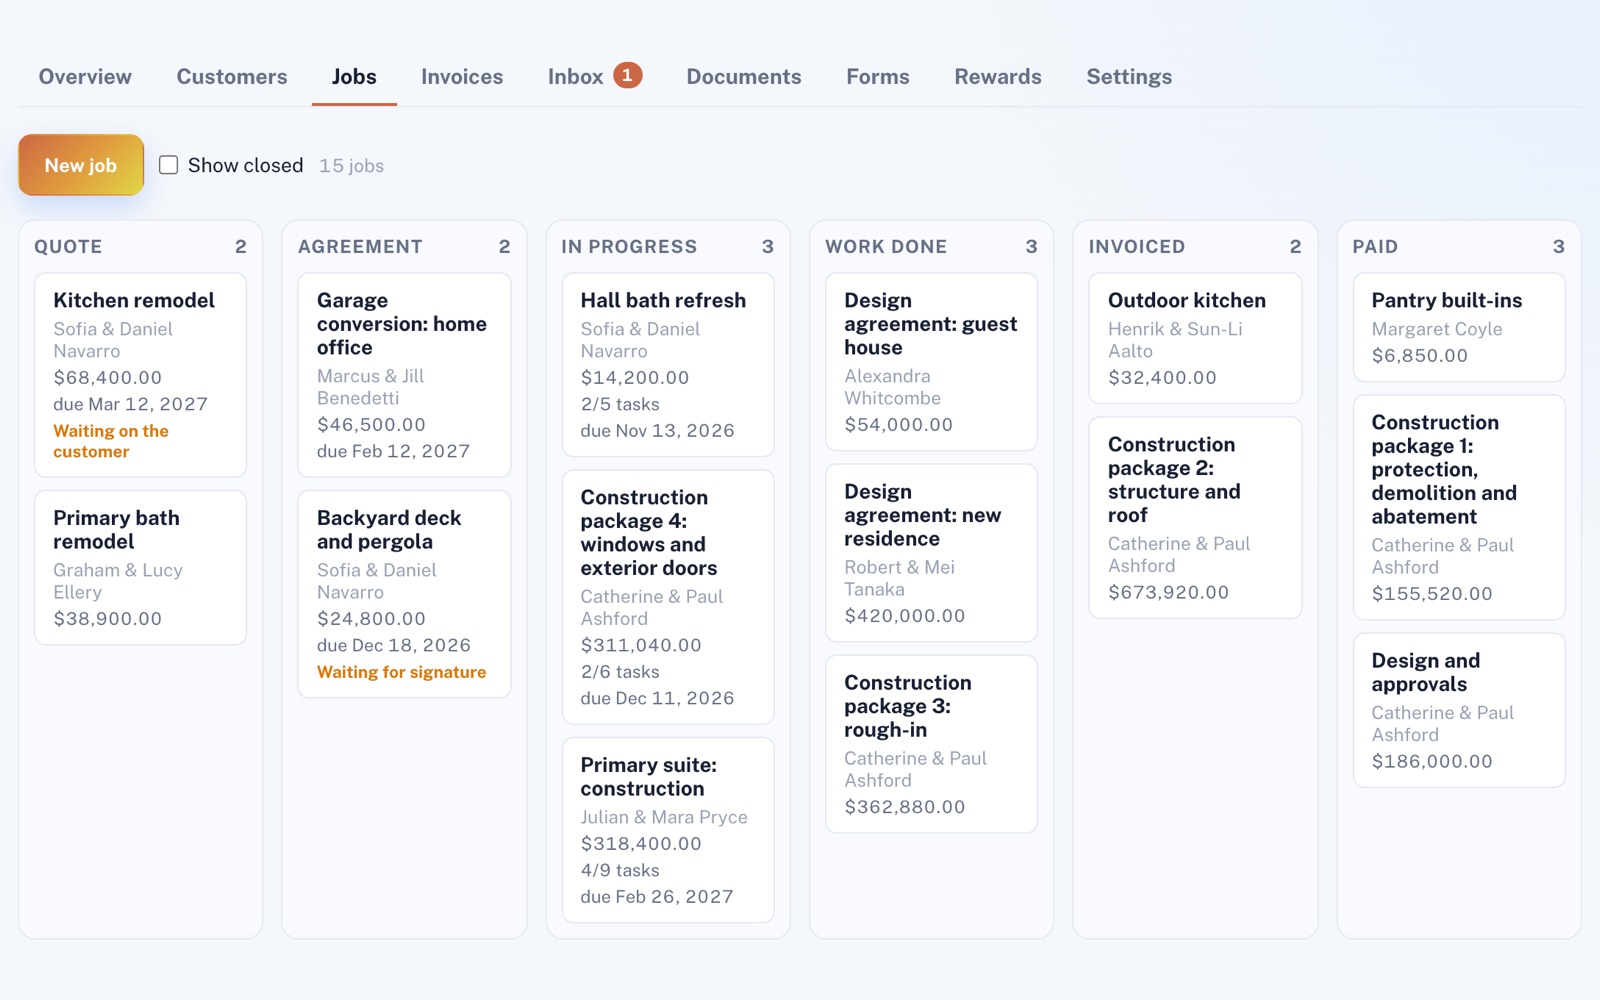Open the Design and approvals card
Screen dimensions: 1600x1000
click(x=1459, y=710)
